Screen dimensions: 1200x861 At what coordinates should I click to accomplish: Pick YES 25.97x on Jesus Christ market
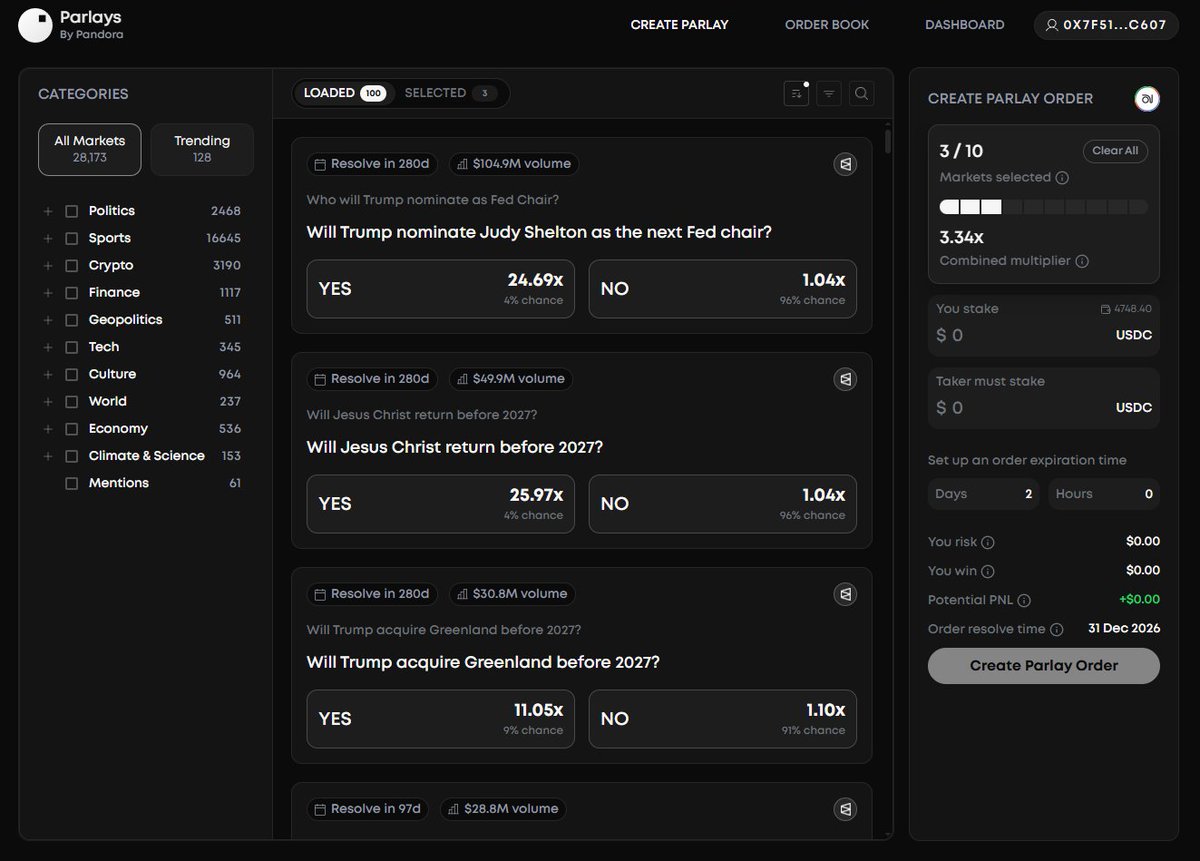tap(440, 504)
